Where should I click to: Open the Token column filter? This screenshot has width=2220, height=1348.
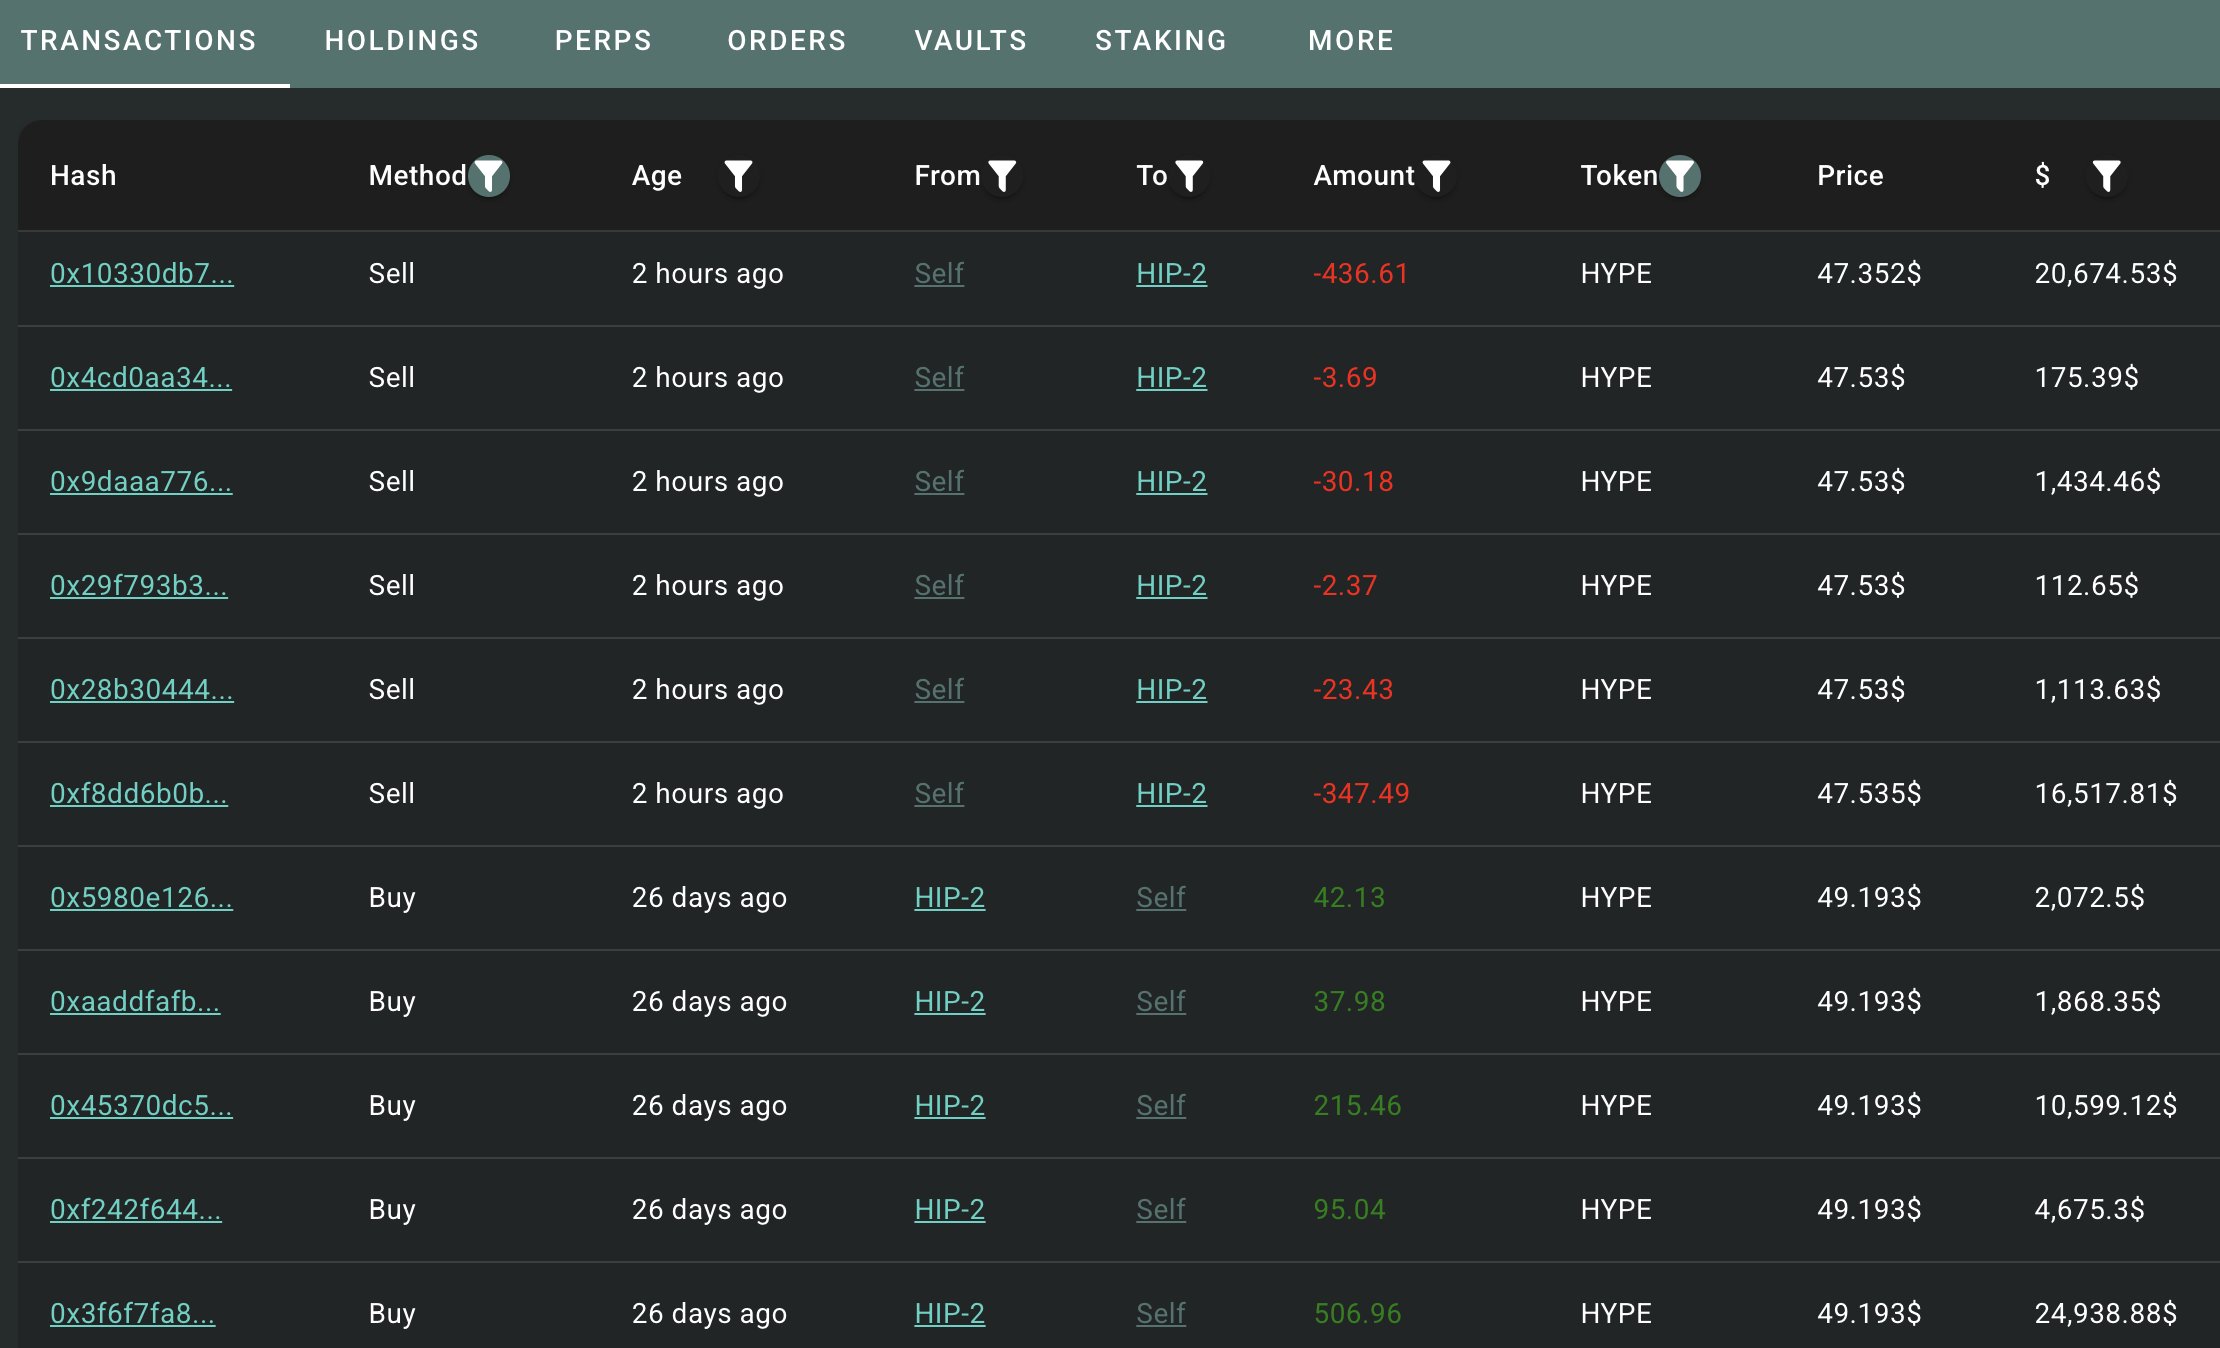coord(1678,176)
